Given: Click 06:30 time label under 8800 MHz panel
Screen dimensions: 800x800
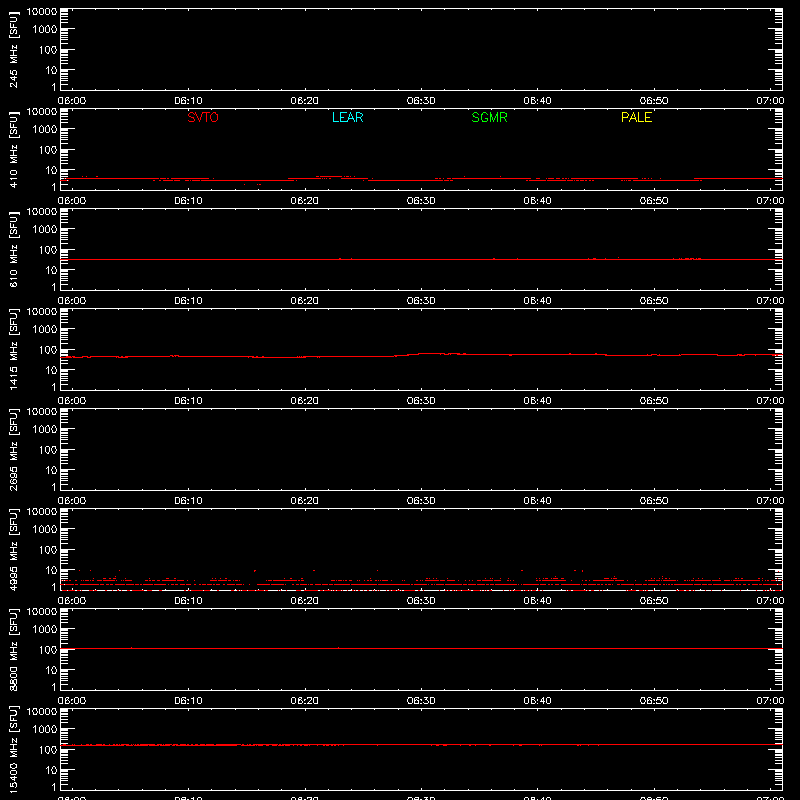Looking at the screenshot, I should 421,701.
